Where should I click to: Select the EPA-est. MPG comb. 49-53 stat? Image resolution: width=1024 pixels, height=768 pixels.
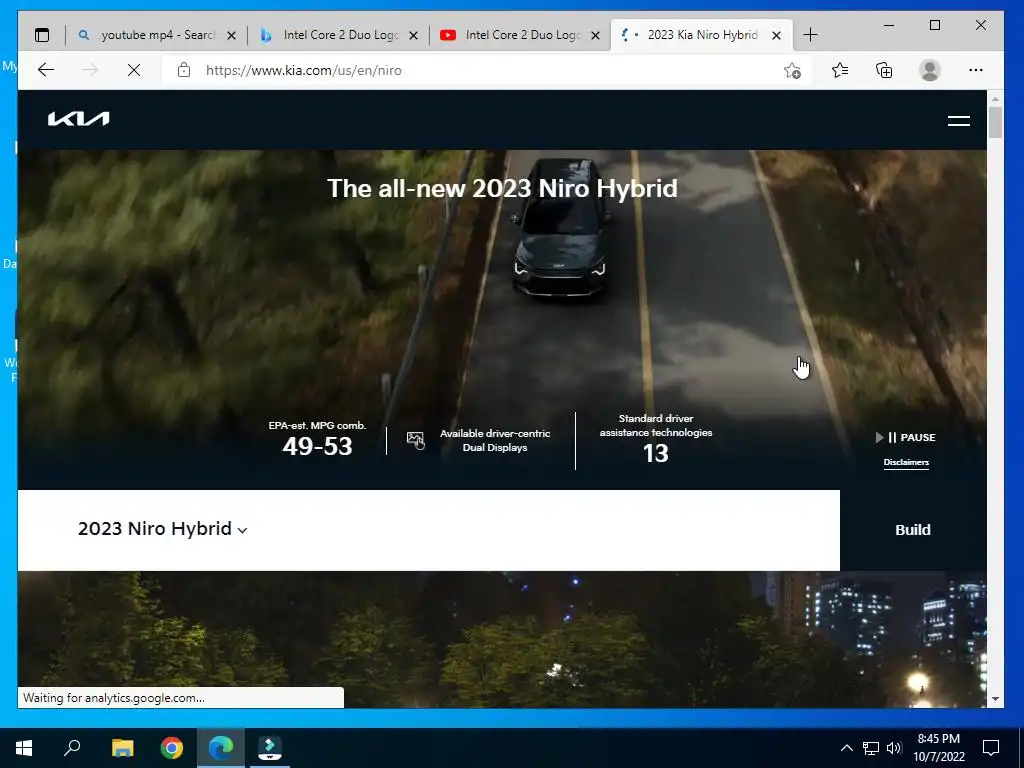(x=317, y=440)
